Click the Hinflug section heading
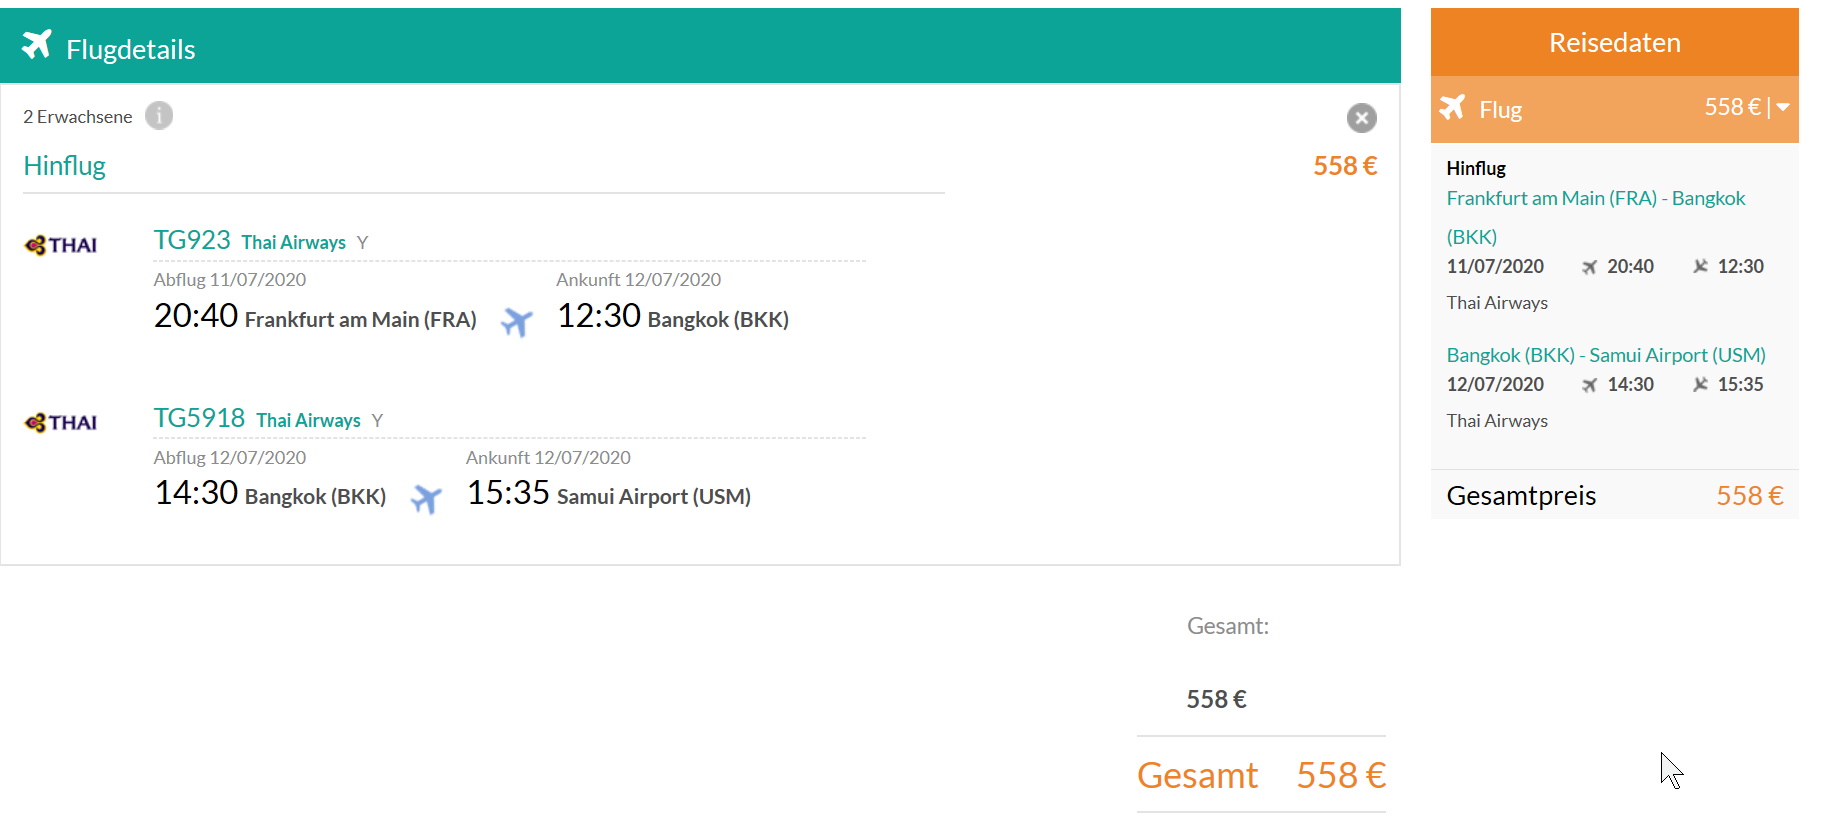The width and height of the screenshot is (1835, 831). click(65, 166)
